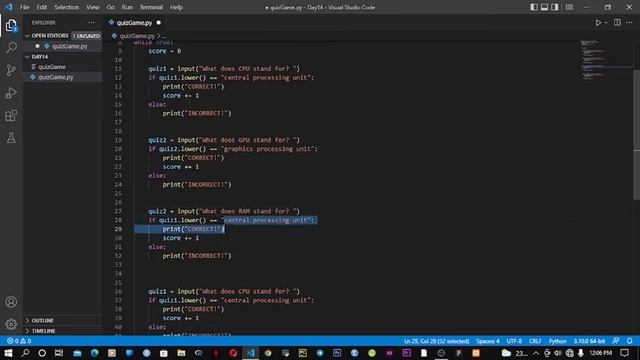Open the Explorer view in the activity bar
The image size is (640, 360).
point(11,25)
